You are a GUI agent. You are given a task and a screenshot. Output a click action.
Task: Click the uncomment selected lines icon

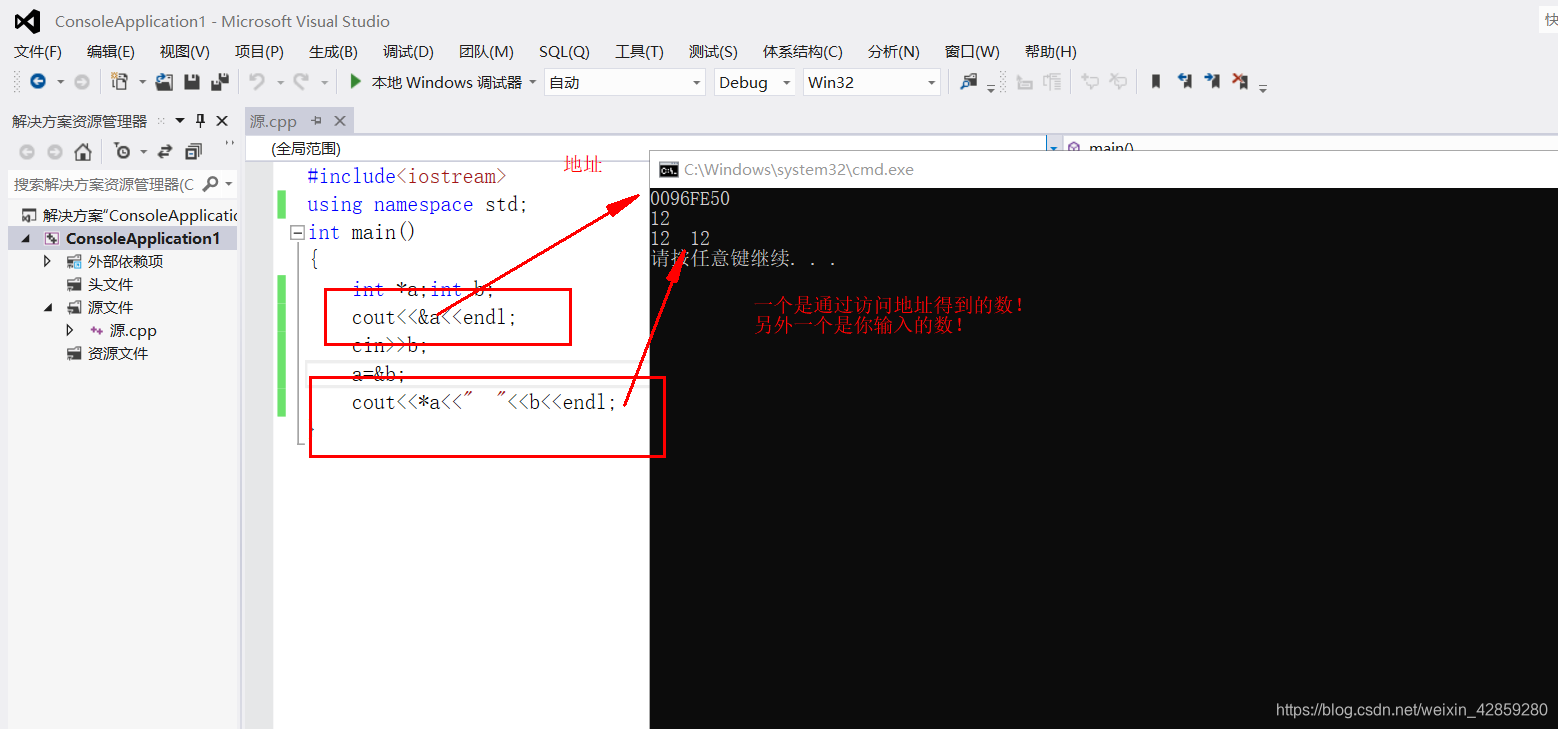1119,82
